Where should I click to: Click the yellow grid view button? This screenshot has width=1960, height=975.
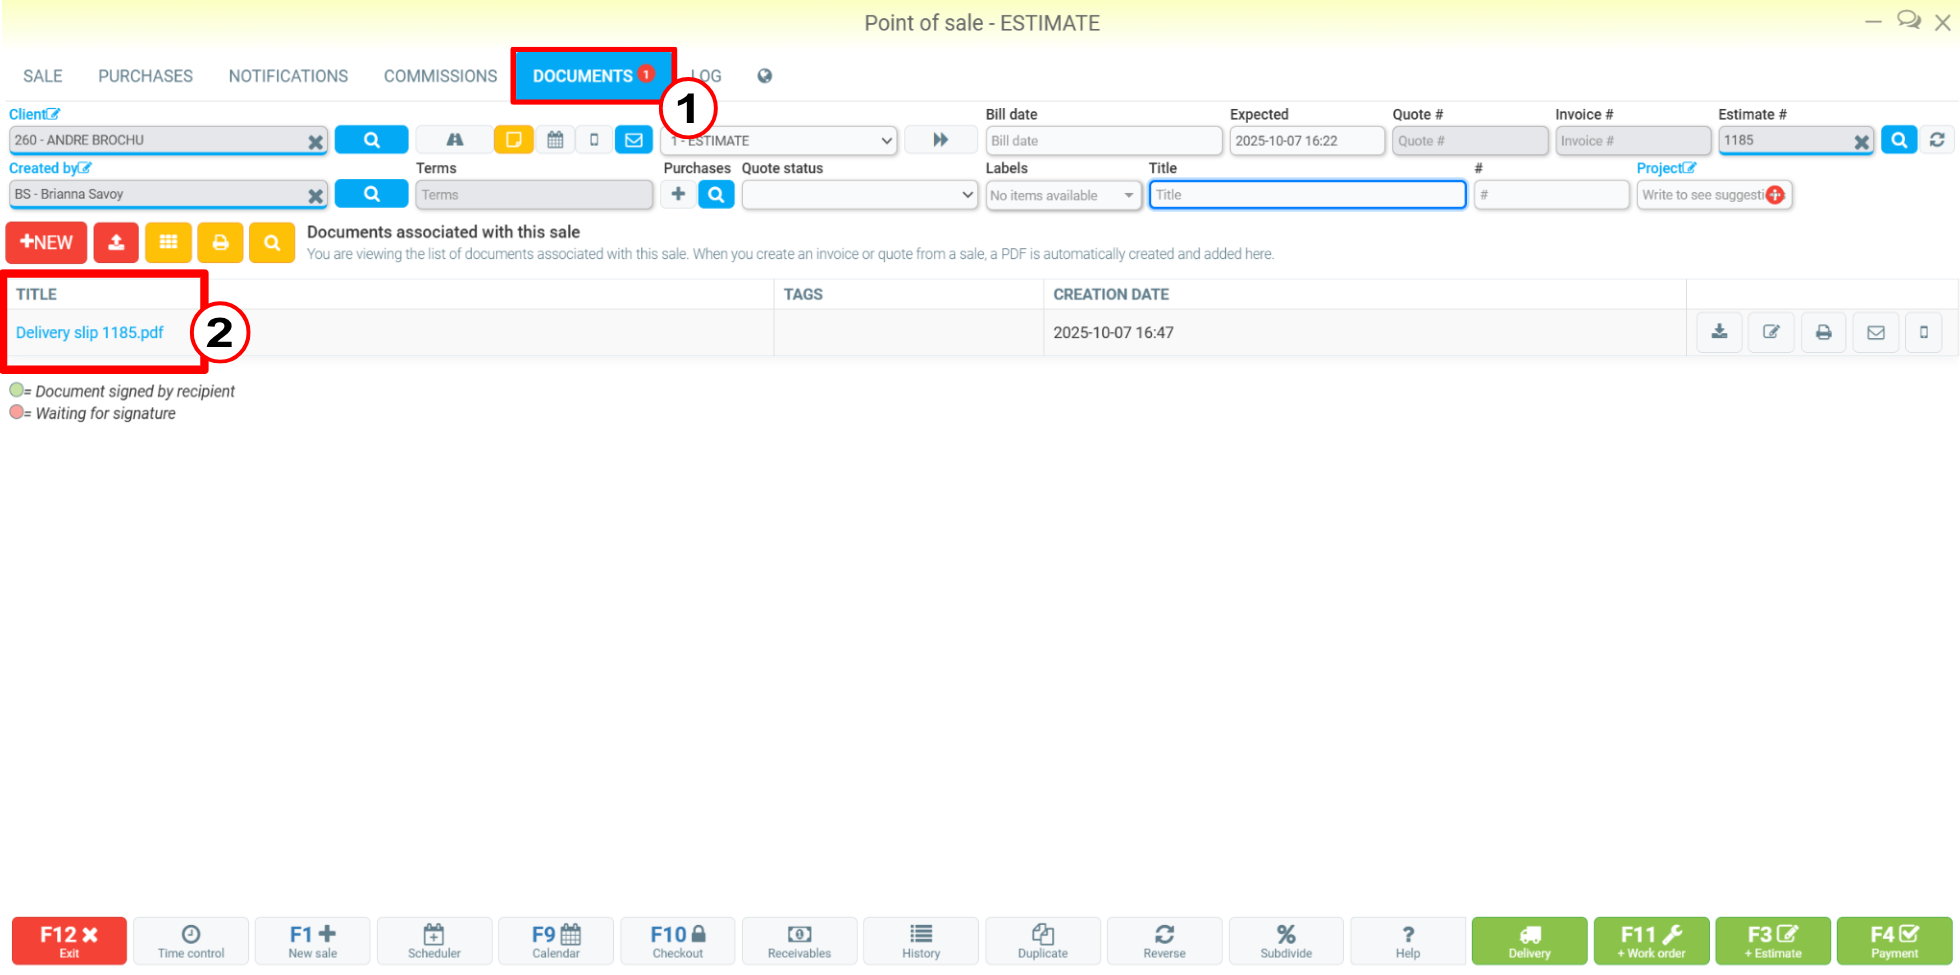[x=168, y=242]
